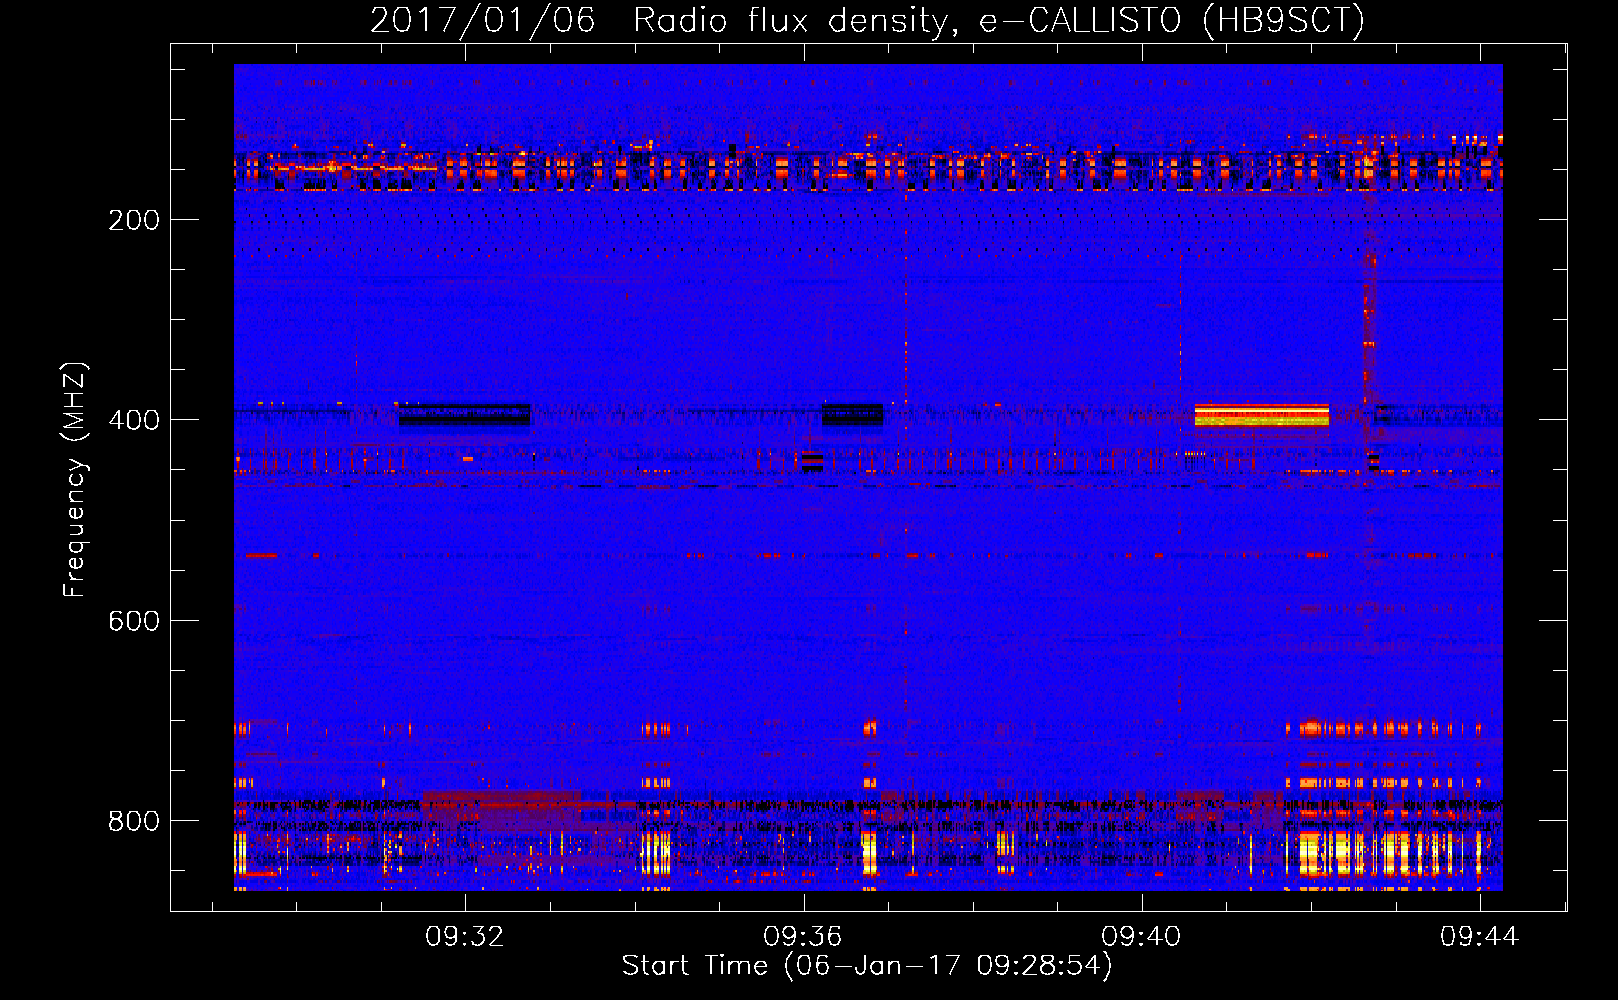Viewport: 1618px width, 1000px height.
Task: Click the 09:36 time tick label
Action: 803,937
